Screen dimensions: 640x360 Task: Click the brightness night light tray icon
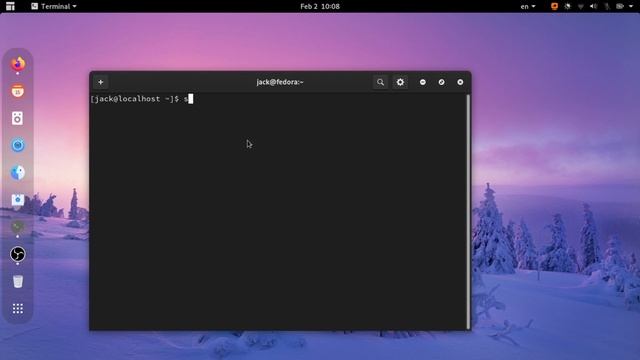[x=567, y=6]
